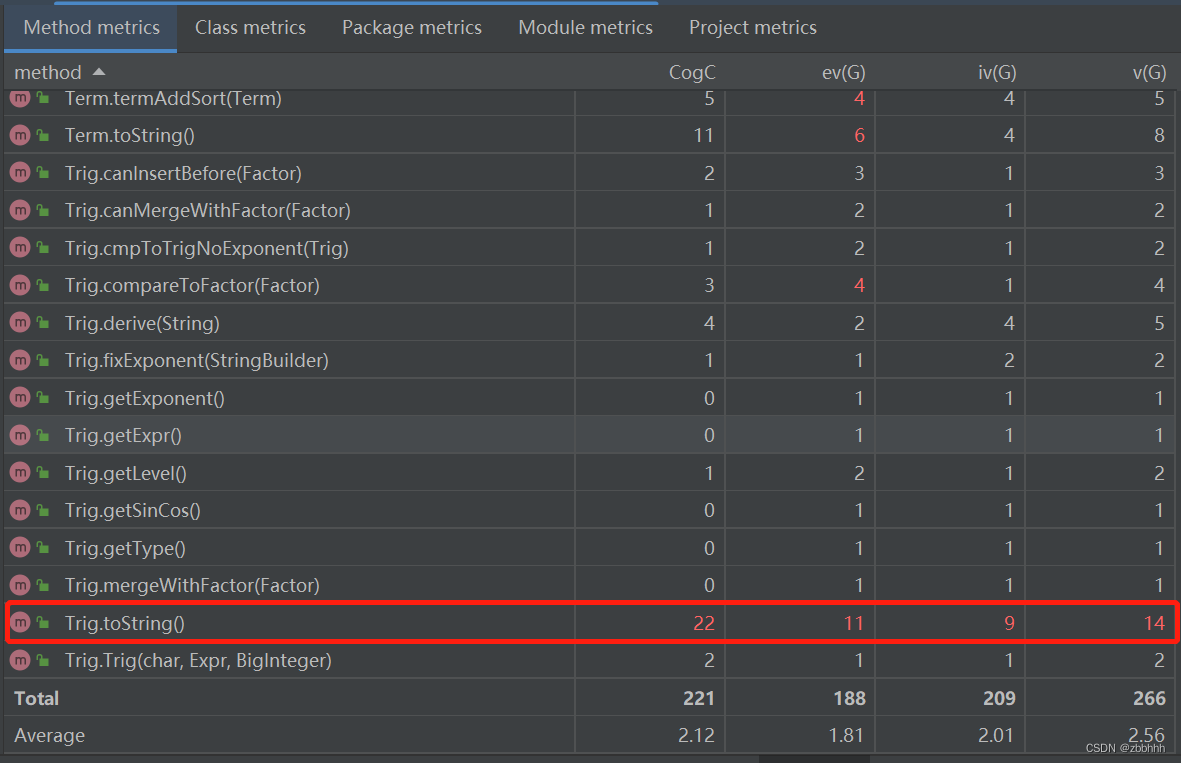Click green lock icon beside Trig.canInsertBefore(Factor)
The height and width of the screenshot is (763, 1181).
(x=44, y=172)
